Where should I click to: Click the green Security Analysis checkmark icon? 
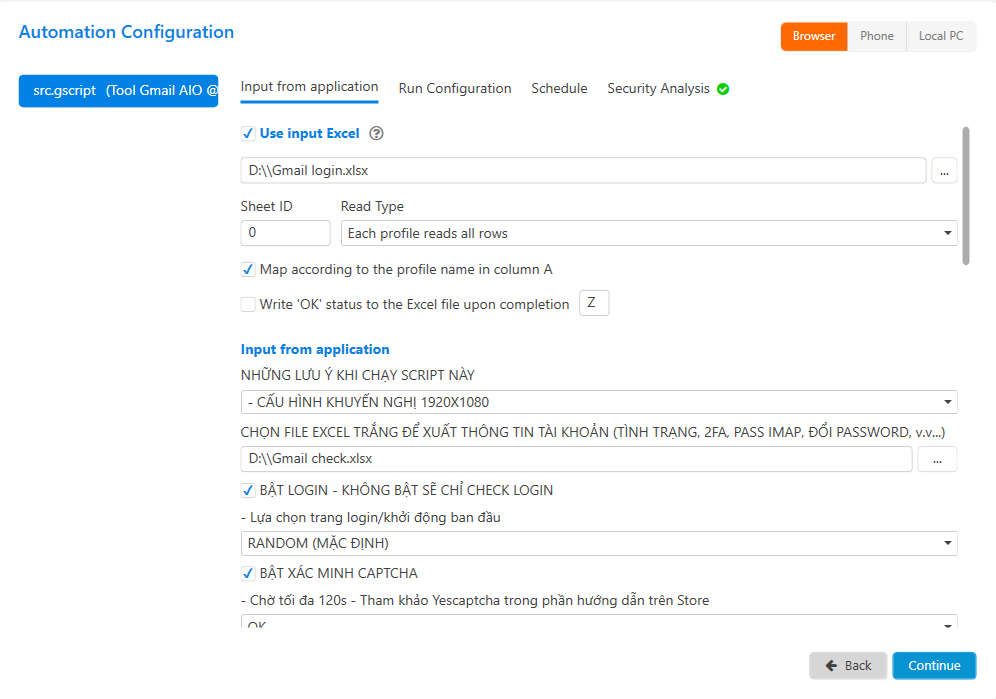[723, 89]
